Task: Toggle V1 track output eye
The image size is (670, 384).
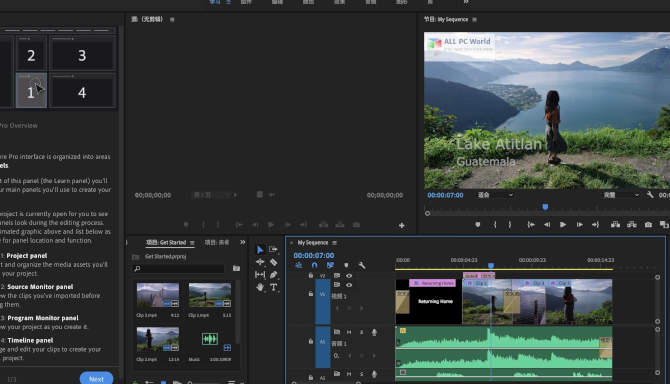Action: point(349,285)
